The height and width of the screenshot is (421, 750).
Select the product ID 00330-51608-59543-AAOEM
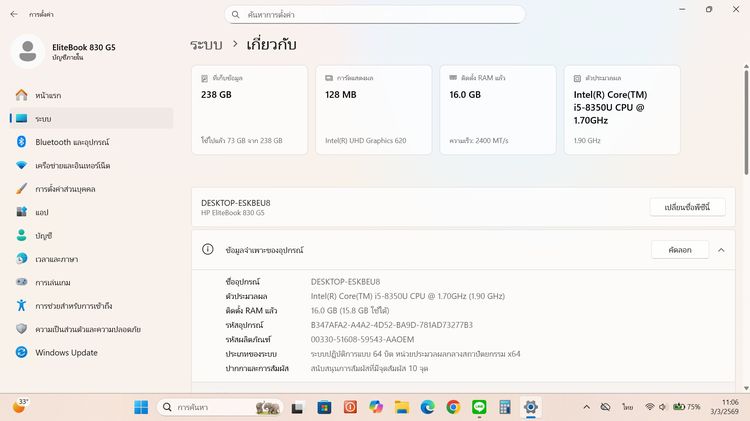363,339
